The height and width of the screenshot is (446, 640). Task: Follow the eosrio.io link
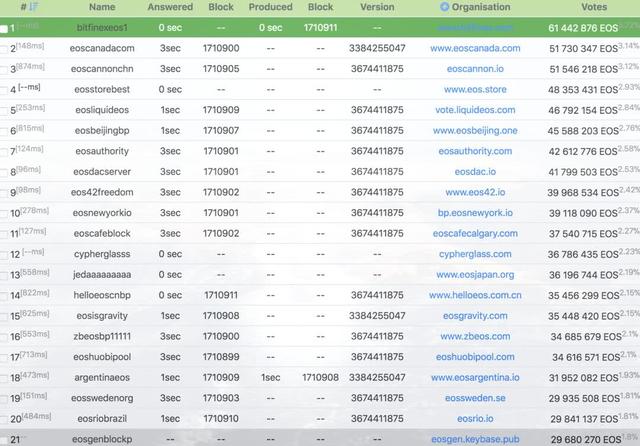(x=475, y=418)
